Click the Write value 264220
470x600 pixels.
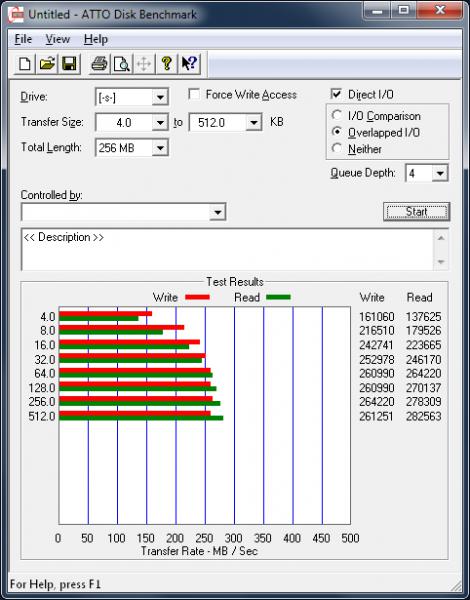[377, 402]
